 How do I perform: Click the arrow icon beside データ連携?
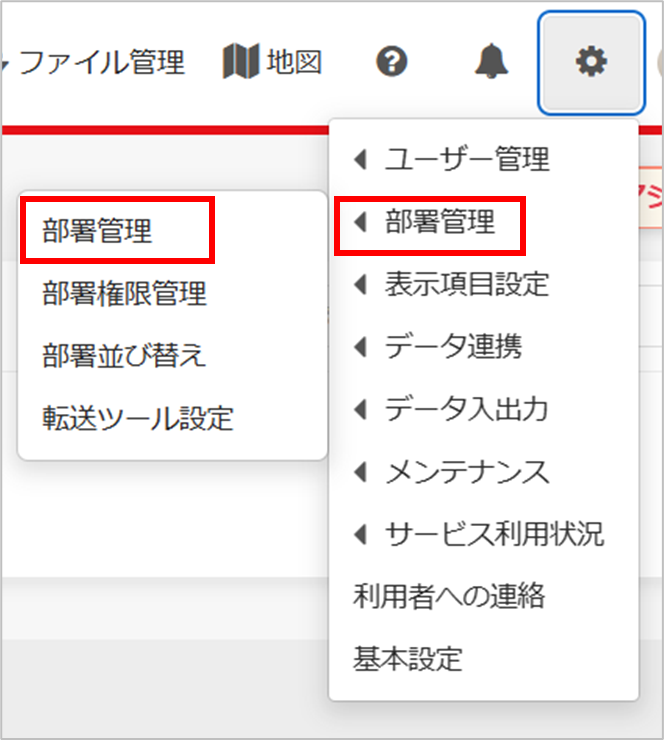361,347
